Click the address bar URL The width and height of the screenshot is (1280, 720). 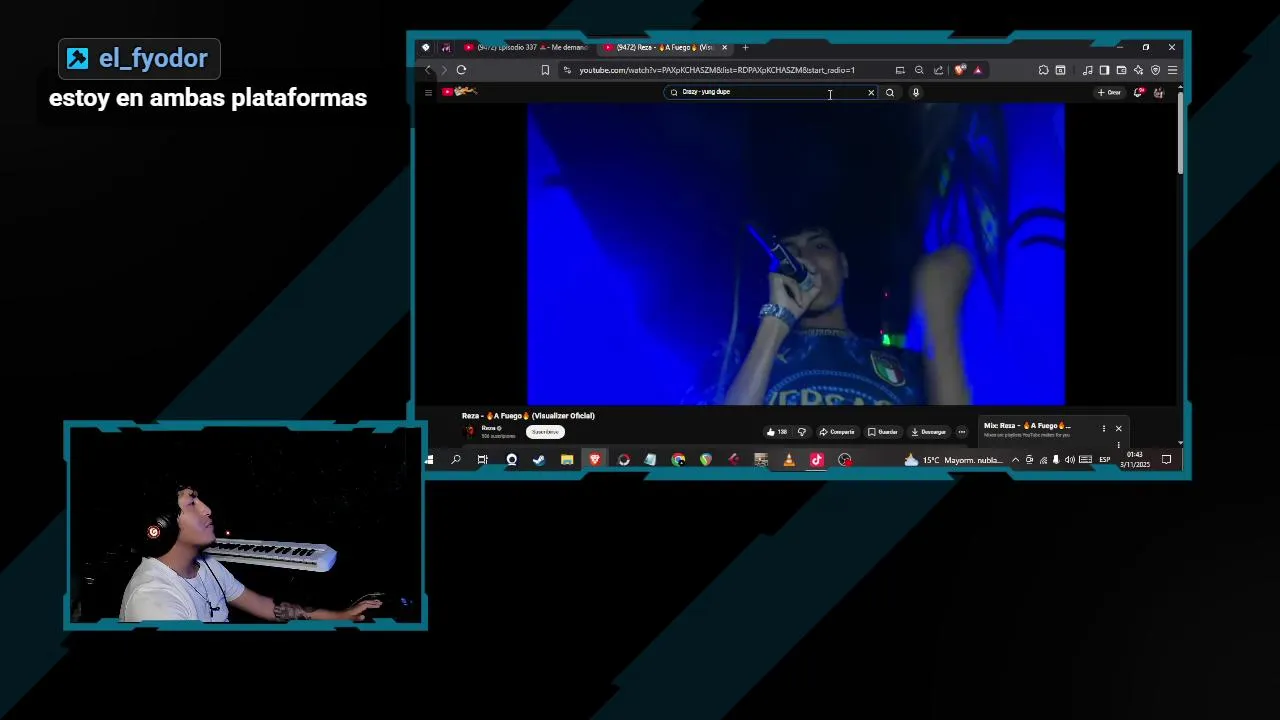pyautogui.click(x=716, y=70)
